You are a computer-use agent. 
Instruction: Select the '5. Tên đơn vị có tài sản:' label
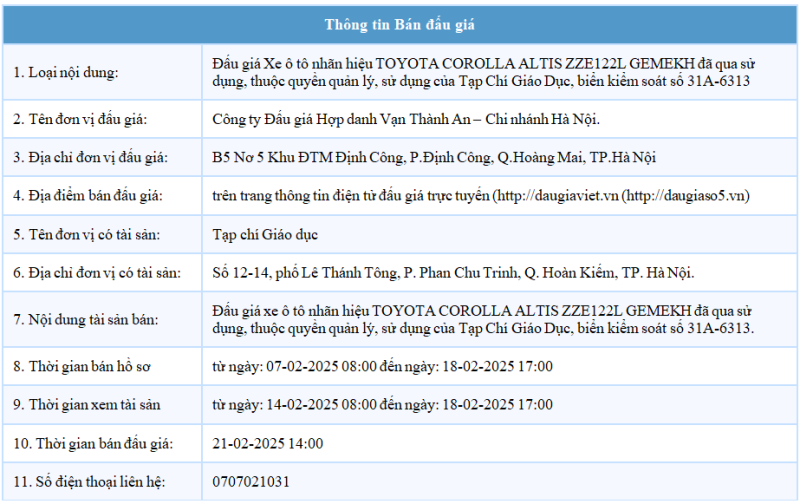pyautogui.click(x=86, y=235)
